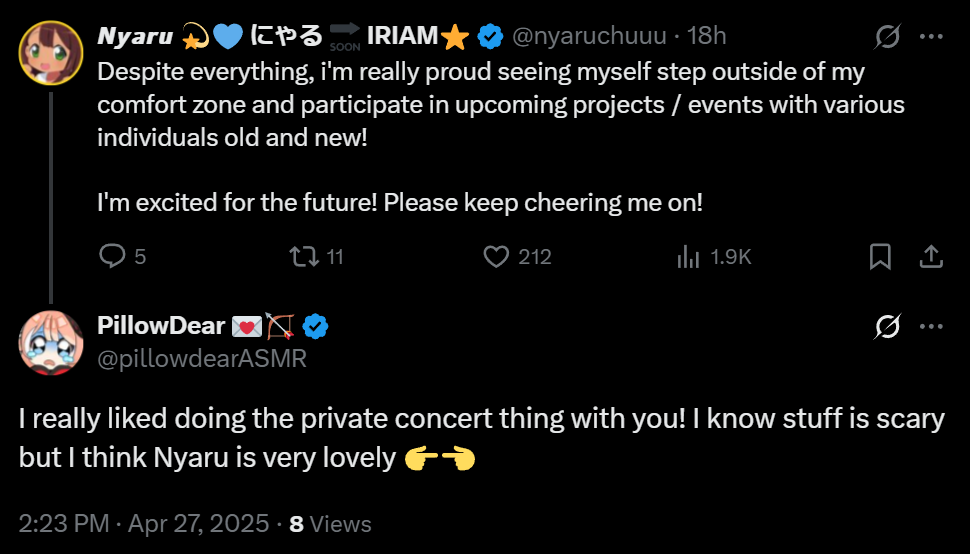Image resolution: width=970 pixels, height=554 pixels.
Task: Visit the @nyaruchuuu handle link
Action: coord(589,37)
